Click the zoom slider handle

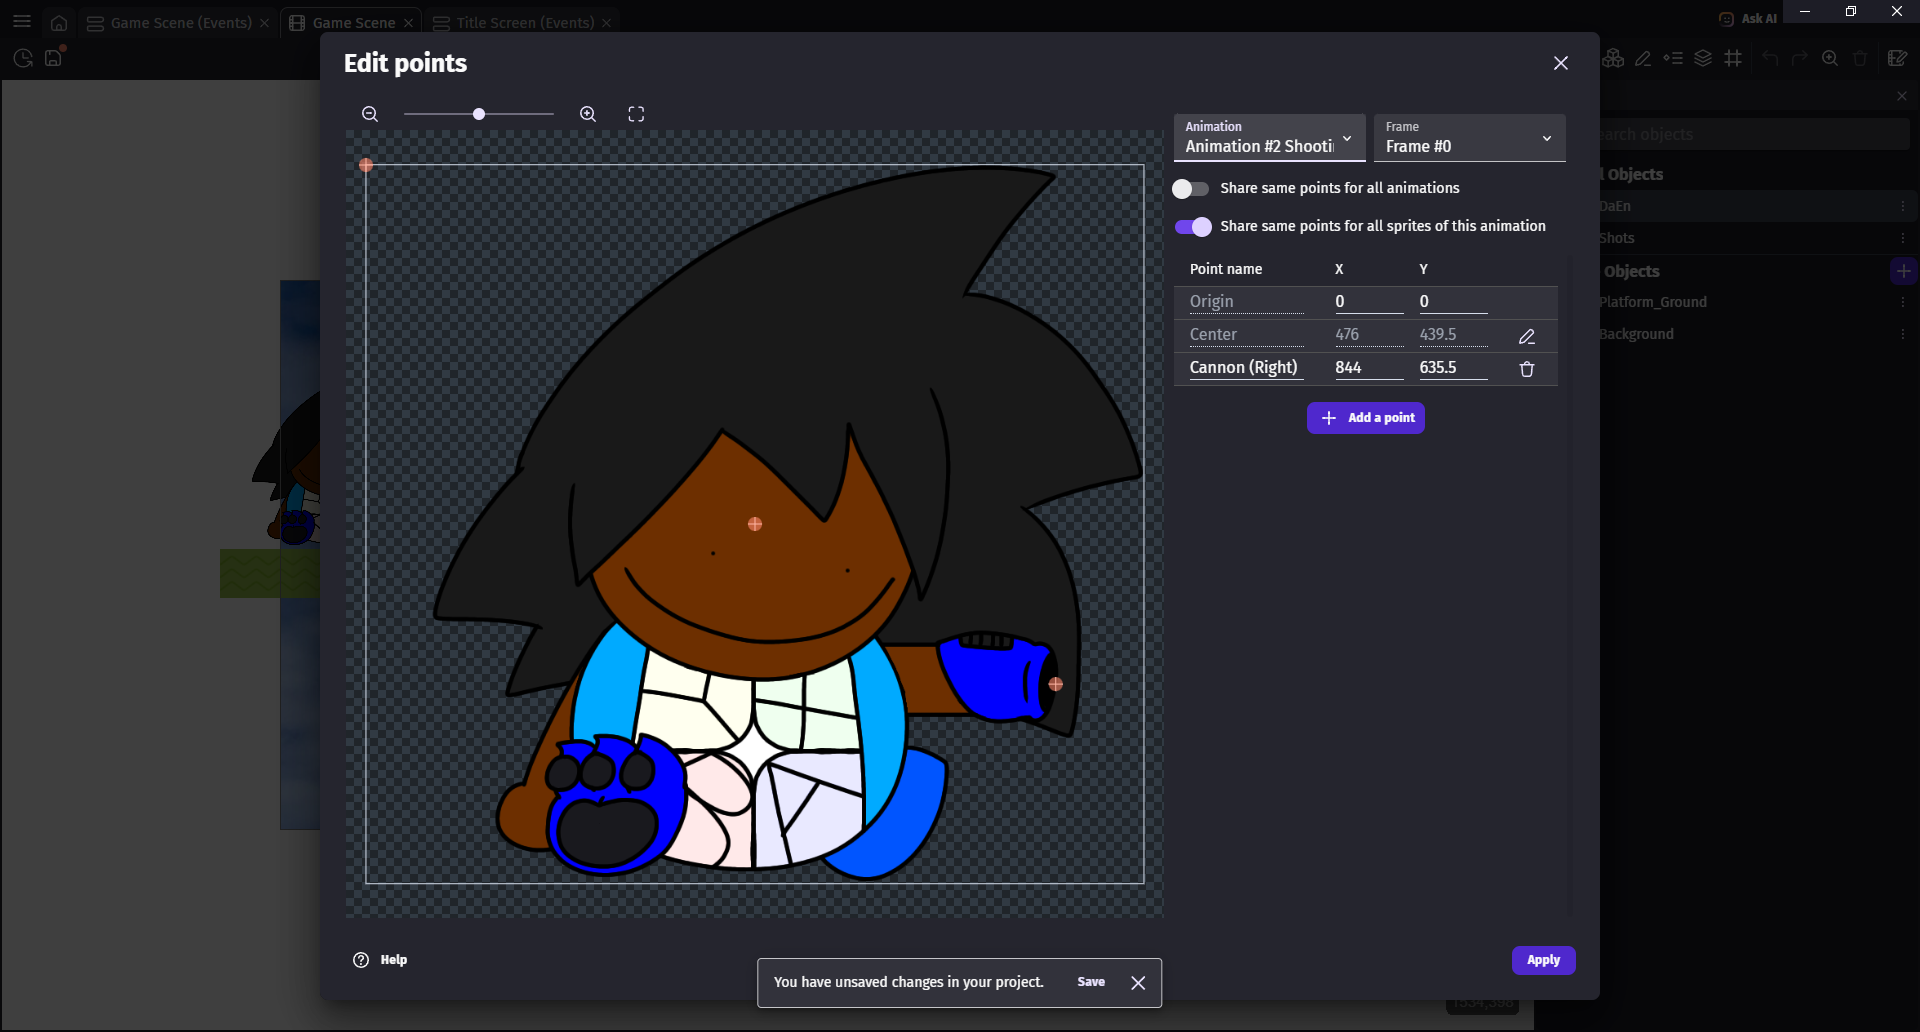click(x=479, y=114)
